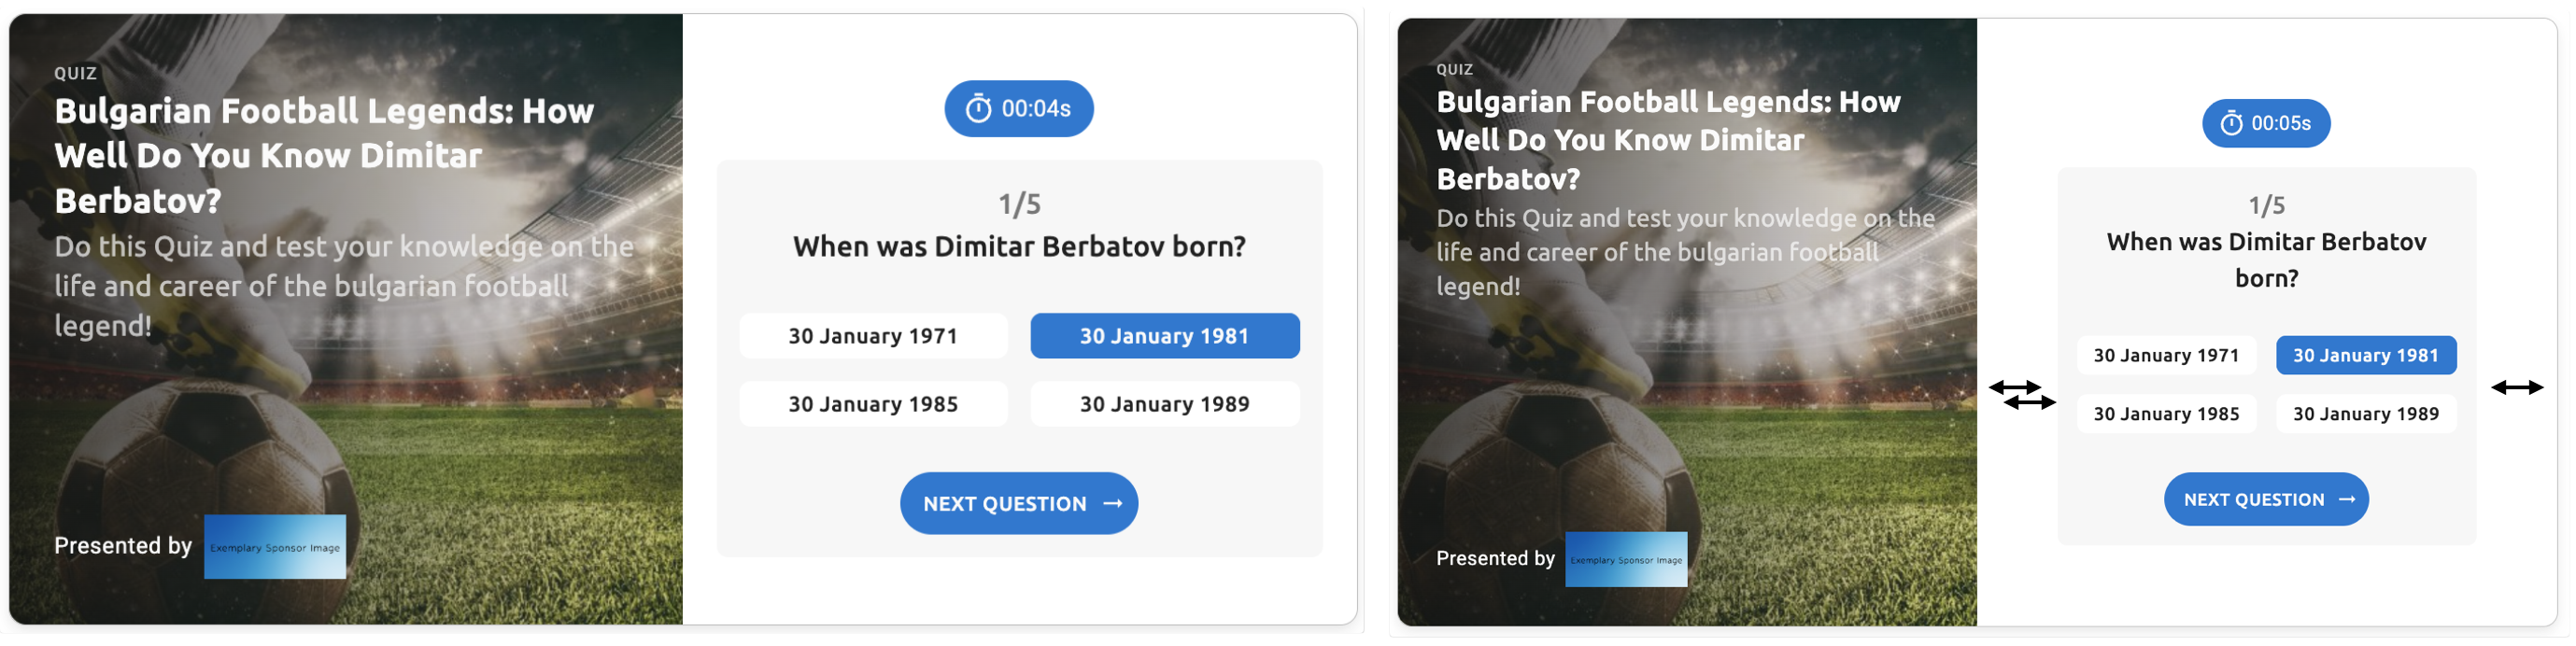2576x646 pixels.
Task: Open the sponsor image in the 00:04s quiz
Action: point(275,546)
